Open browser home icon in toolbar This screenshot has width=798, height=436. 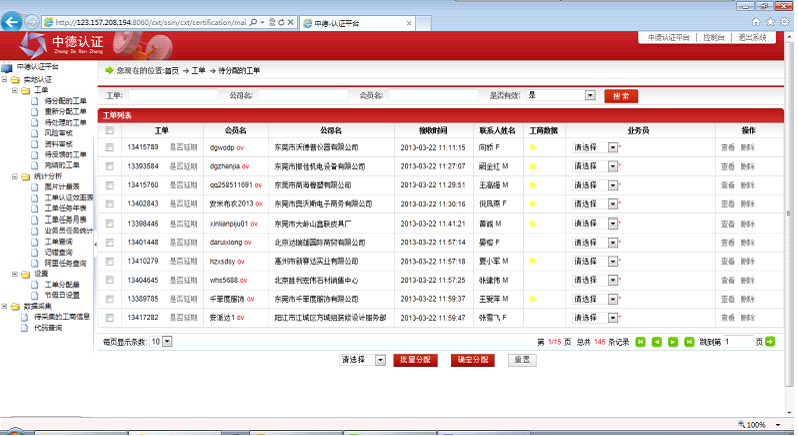[x=757, y=20]
